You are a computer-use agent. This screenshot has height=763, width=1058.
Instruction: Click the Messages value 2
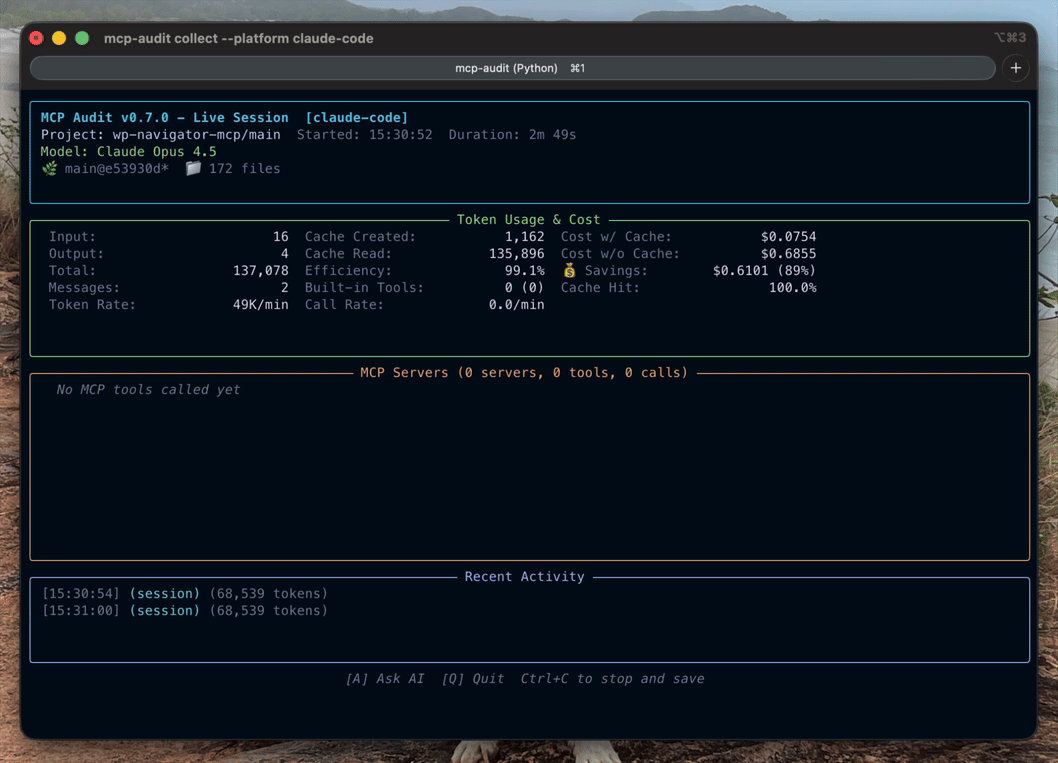[x=285, y=287]
